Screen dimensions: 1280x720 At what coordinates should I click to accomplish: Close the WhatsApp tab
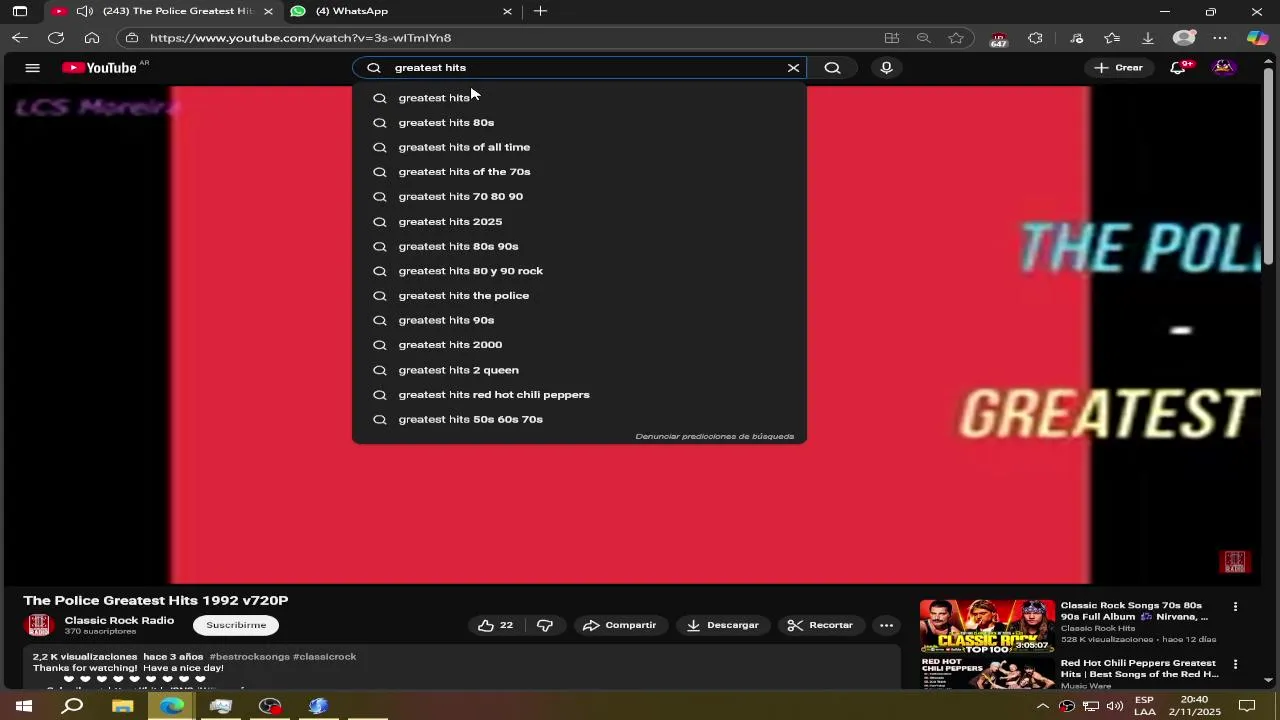[x=507, y=11]
